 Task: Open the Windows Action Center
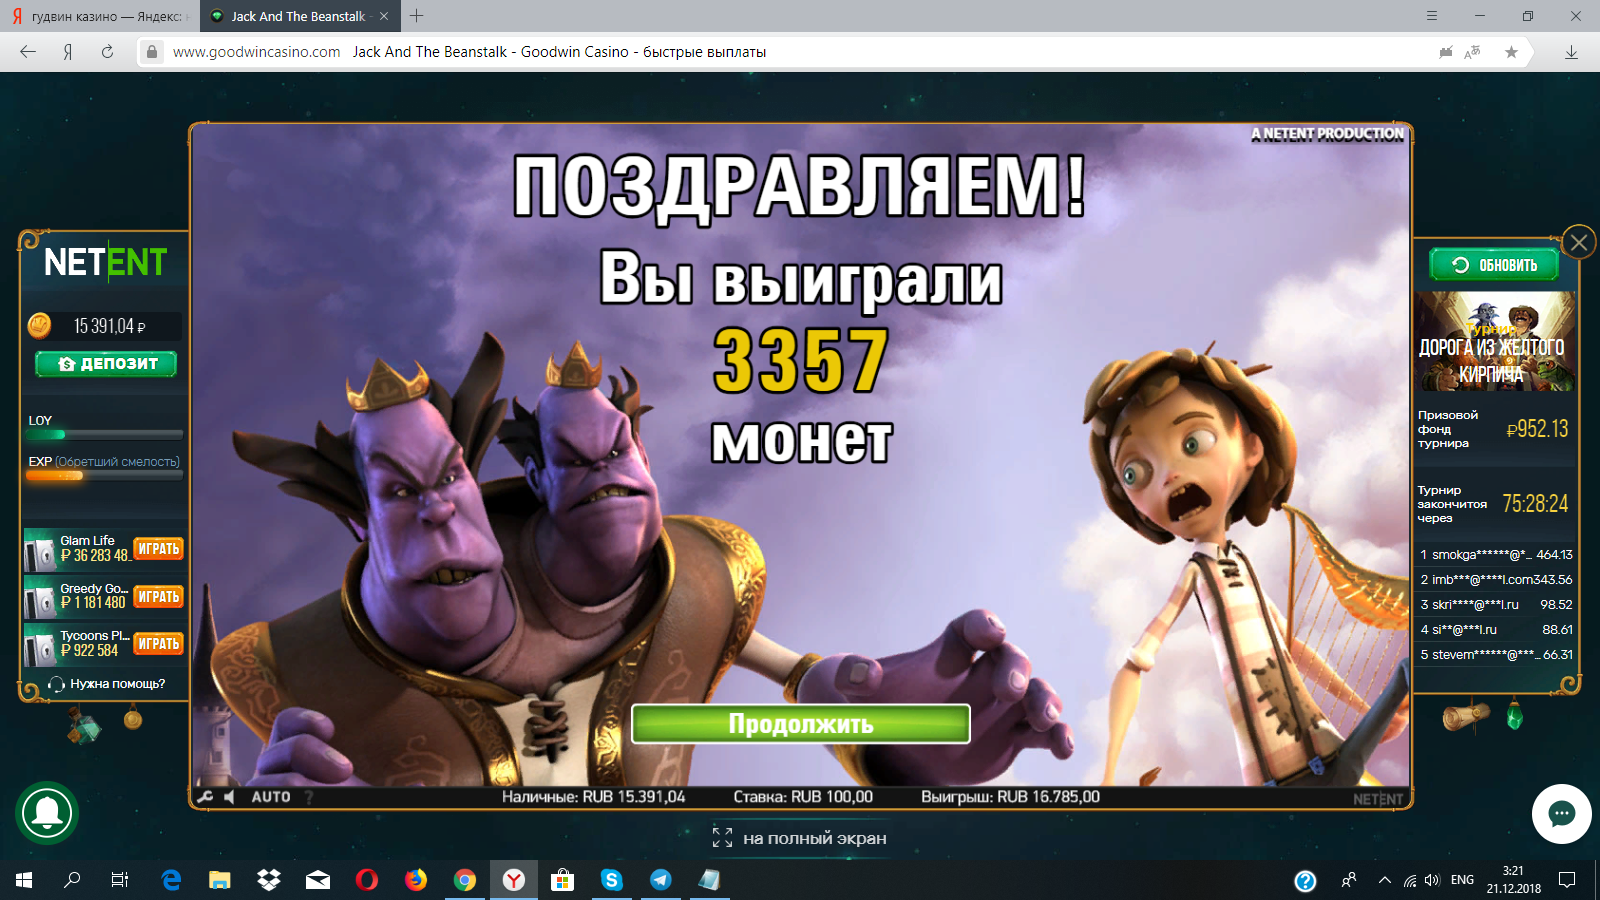point(1567,880)
